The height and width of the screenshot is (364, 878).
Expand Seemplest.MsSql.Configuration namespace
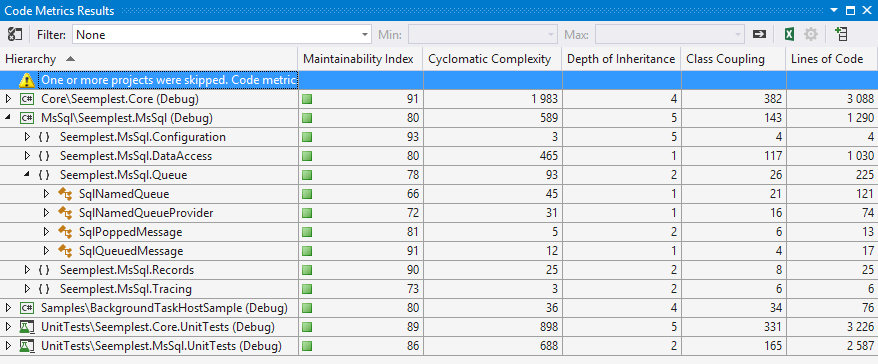pyautogui.click(x=27, y=137)
